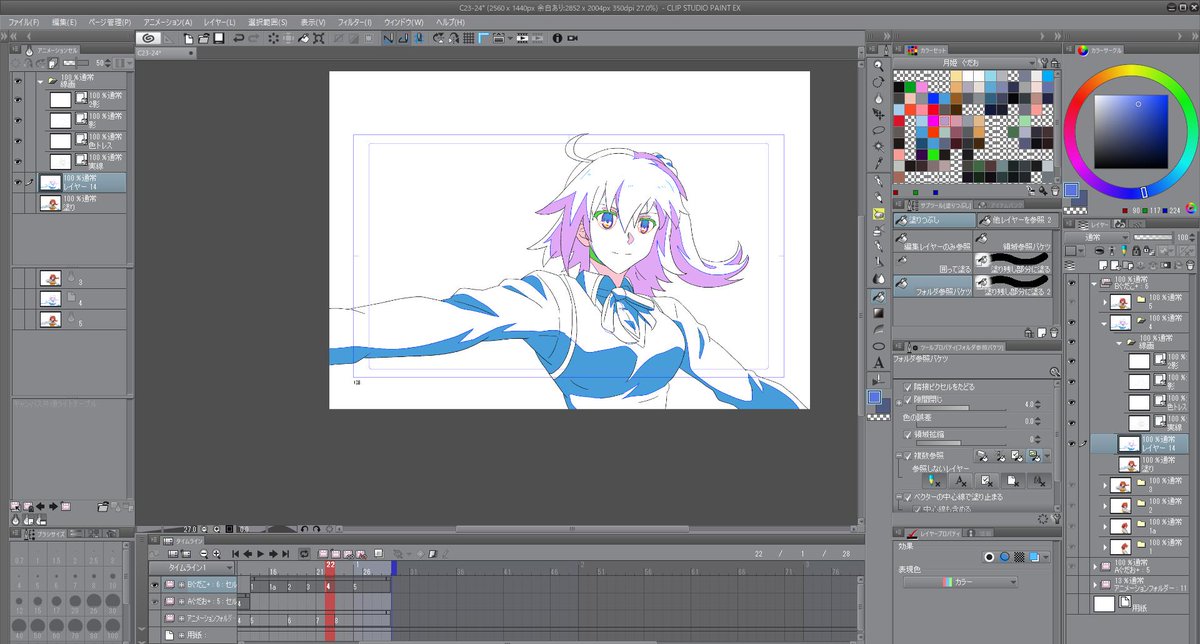Select the Fill bucket tool in tool palette
Image resolution: width=1200 pixels, height=644 pixels.
click(878, 297)
